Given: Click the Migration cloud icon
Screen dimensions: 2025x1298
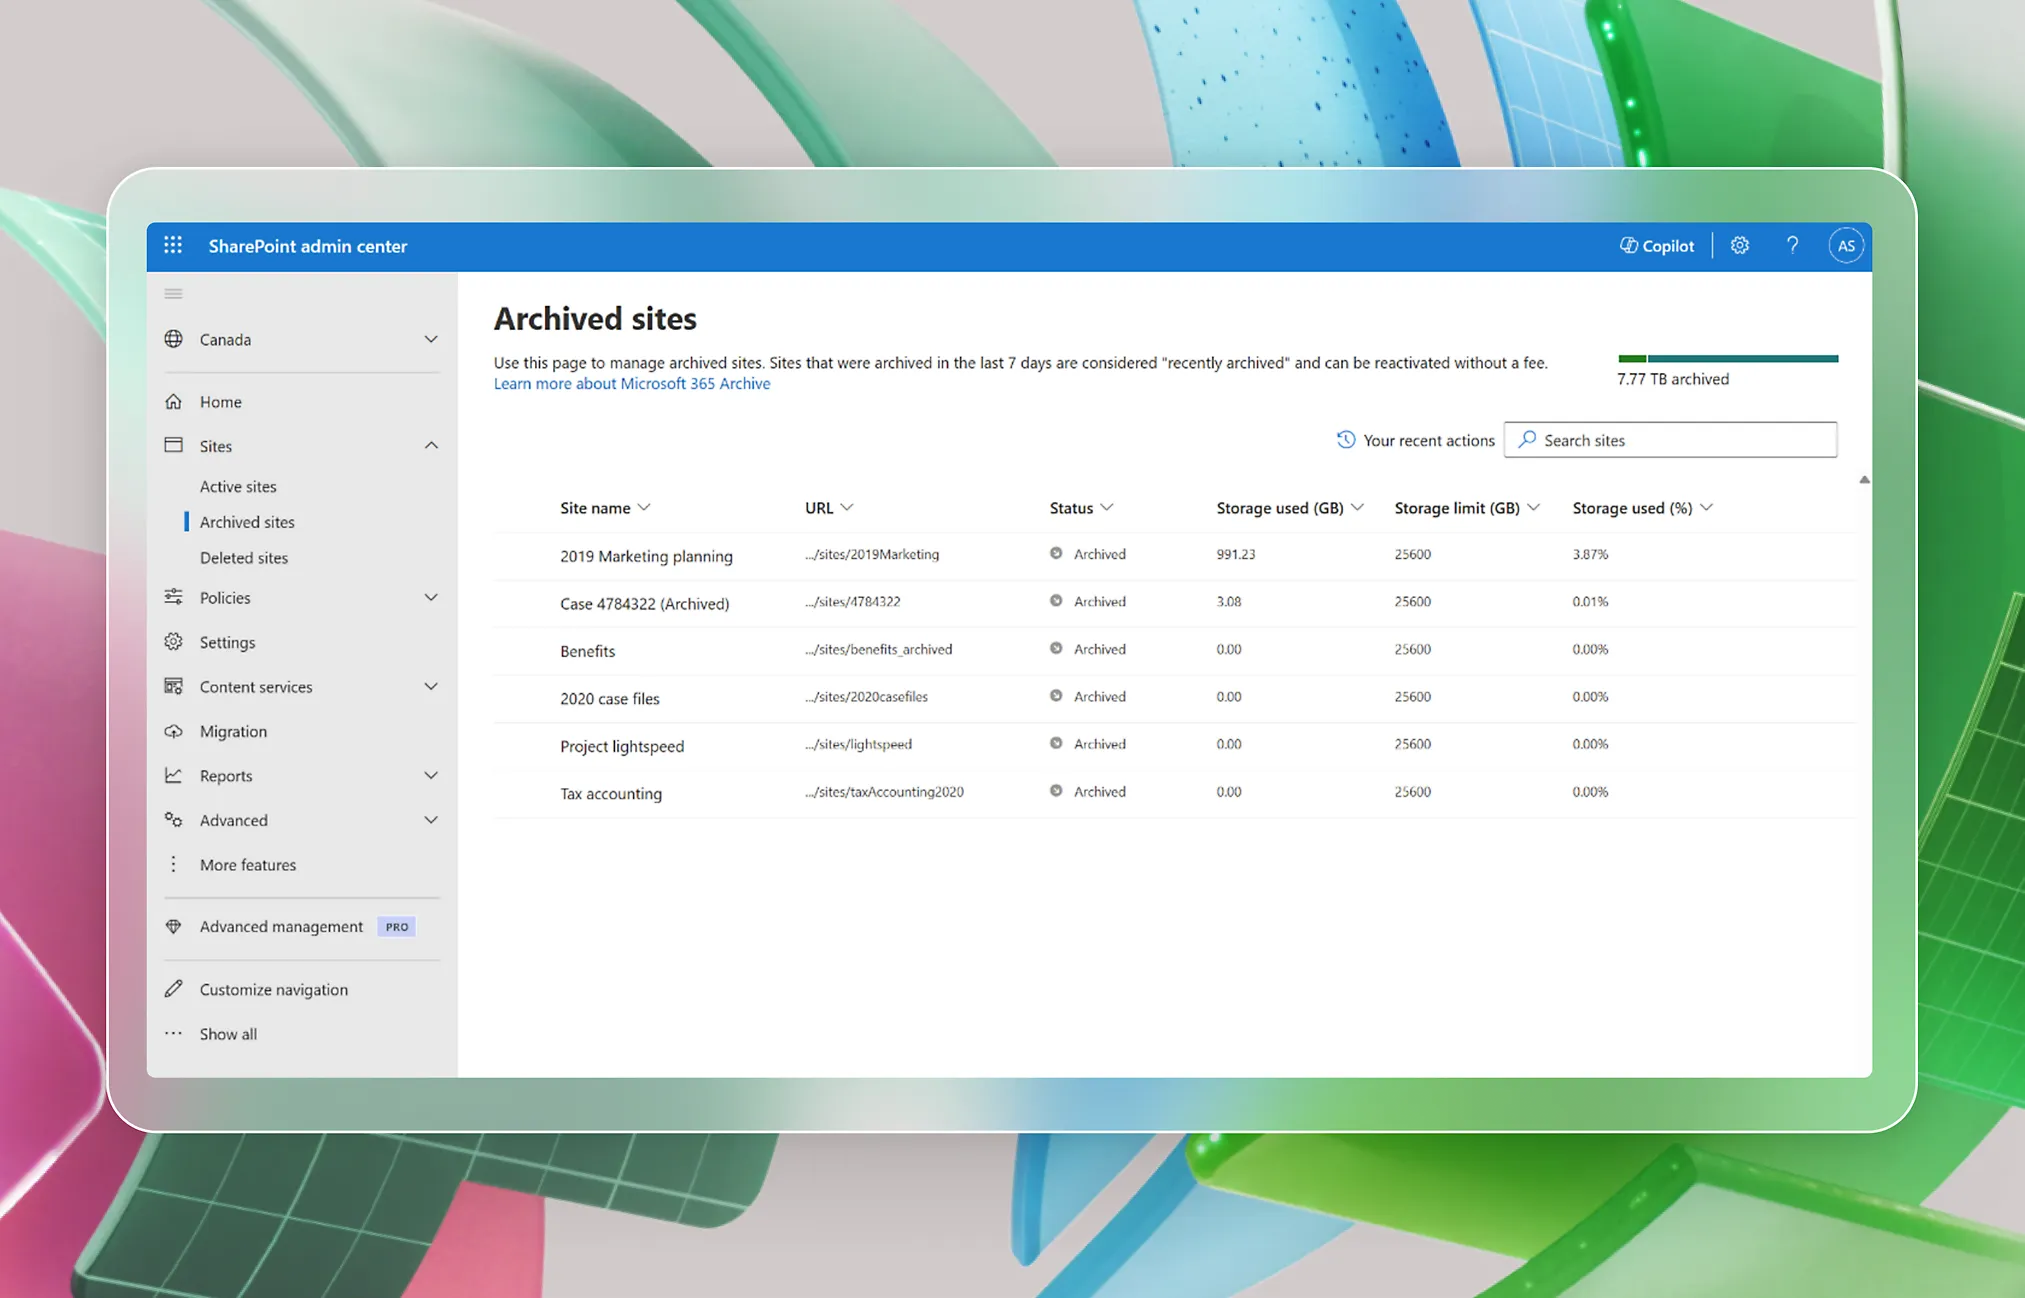Looking at the screenshot, I should pos(173,732).
